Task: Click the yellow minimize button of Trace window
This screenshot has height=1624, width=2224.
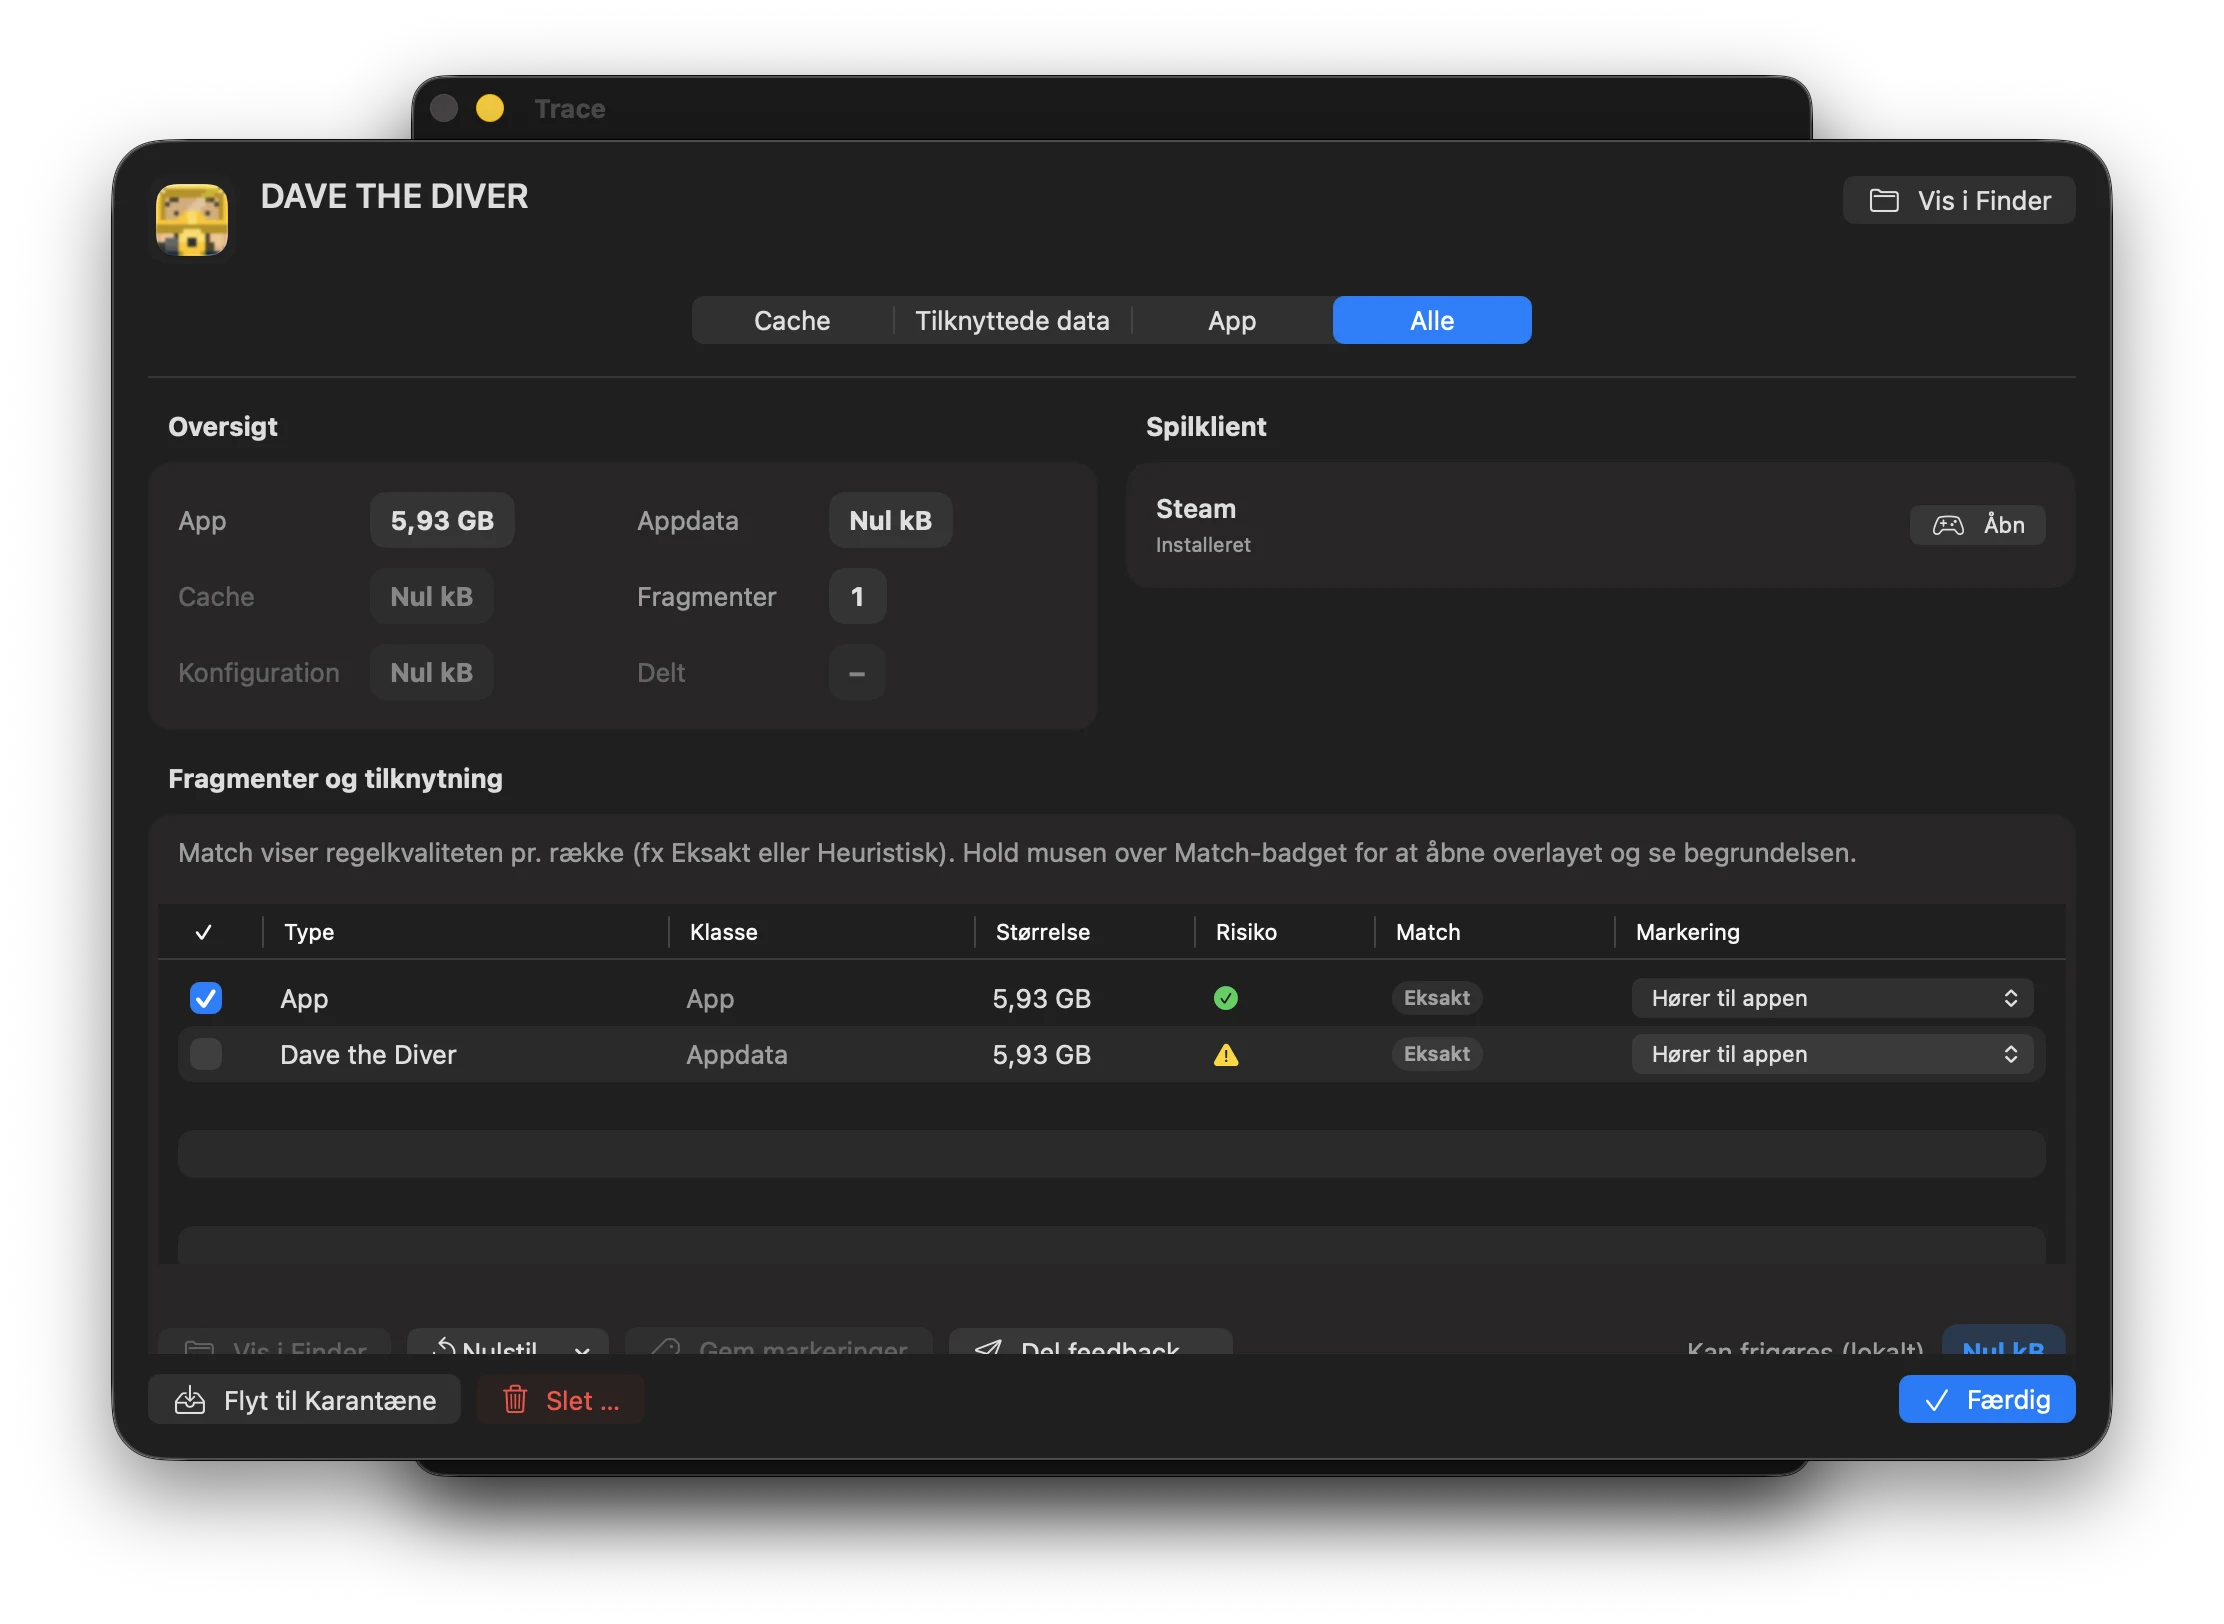Action: pos(490,108)
